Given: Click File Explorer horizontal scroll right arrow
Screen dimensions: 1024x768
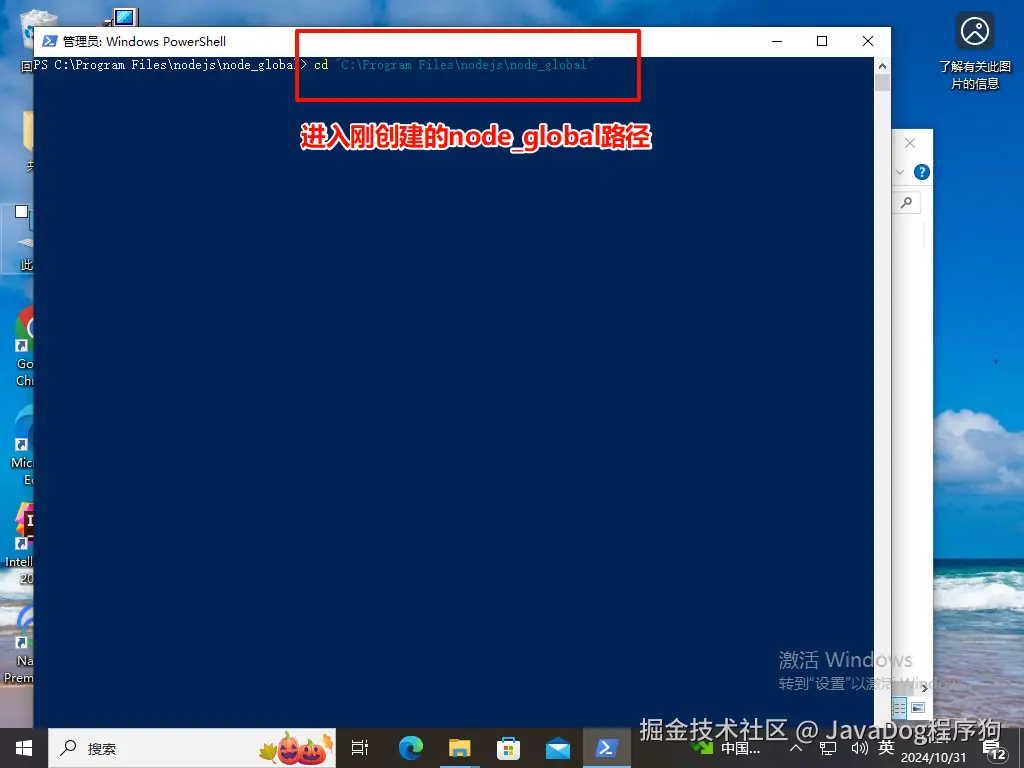Looking at the screenshot, I should (924, 688).
